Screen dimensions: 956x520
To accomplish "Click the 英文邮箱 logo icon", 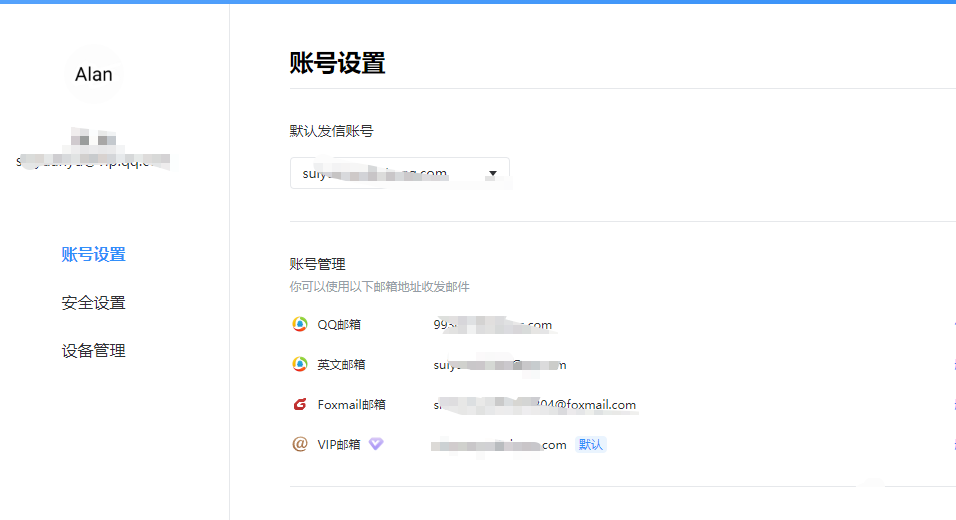I will (299, 365).
